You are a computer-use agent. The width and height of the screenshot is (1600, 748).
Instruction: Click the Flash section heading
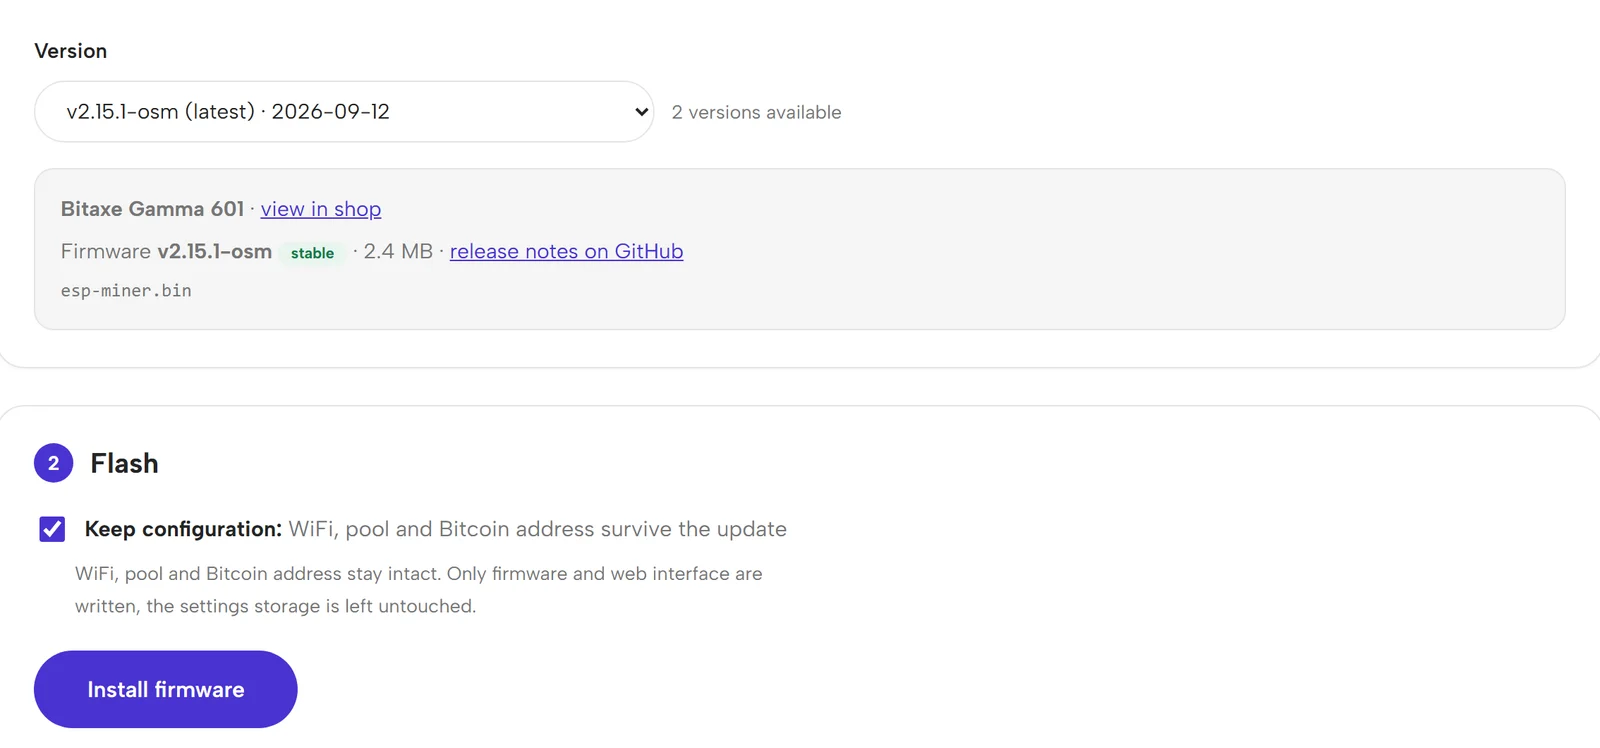click(124, 463)
